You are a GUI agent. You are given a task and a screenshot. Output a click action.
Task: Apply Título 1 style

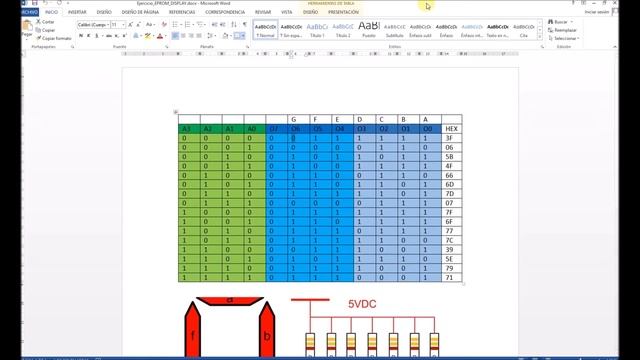click(x=317, y=29)
